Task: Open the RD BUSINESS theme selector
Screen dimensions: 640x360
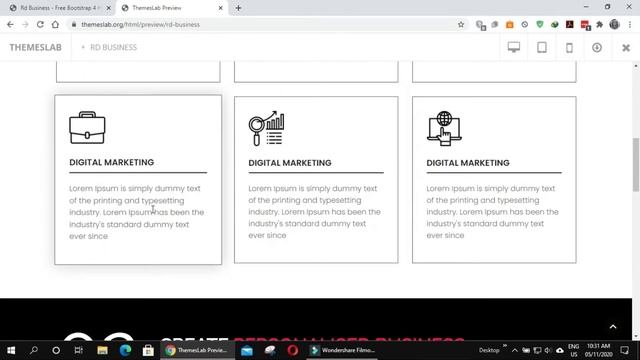Action: (109, 47)
